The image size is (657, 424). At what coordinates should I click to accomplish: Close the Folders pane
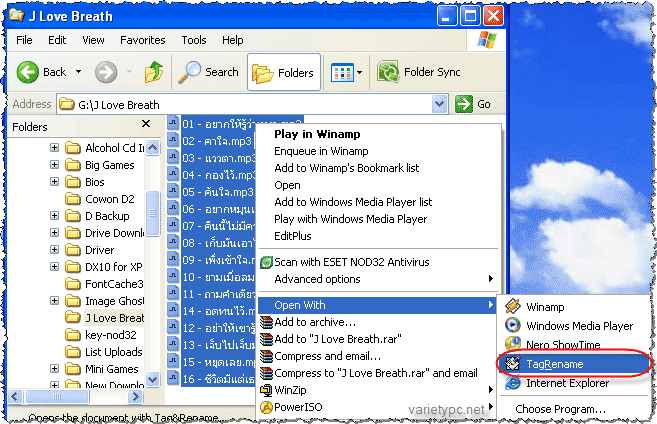(146, 124)
